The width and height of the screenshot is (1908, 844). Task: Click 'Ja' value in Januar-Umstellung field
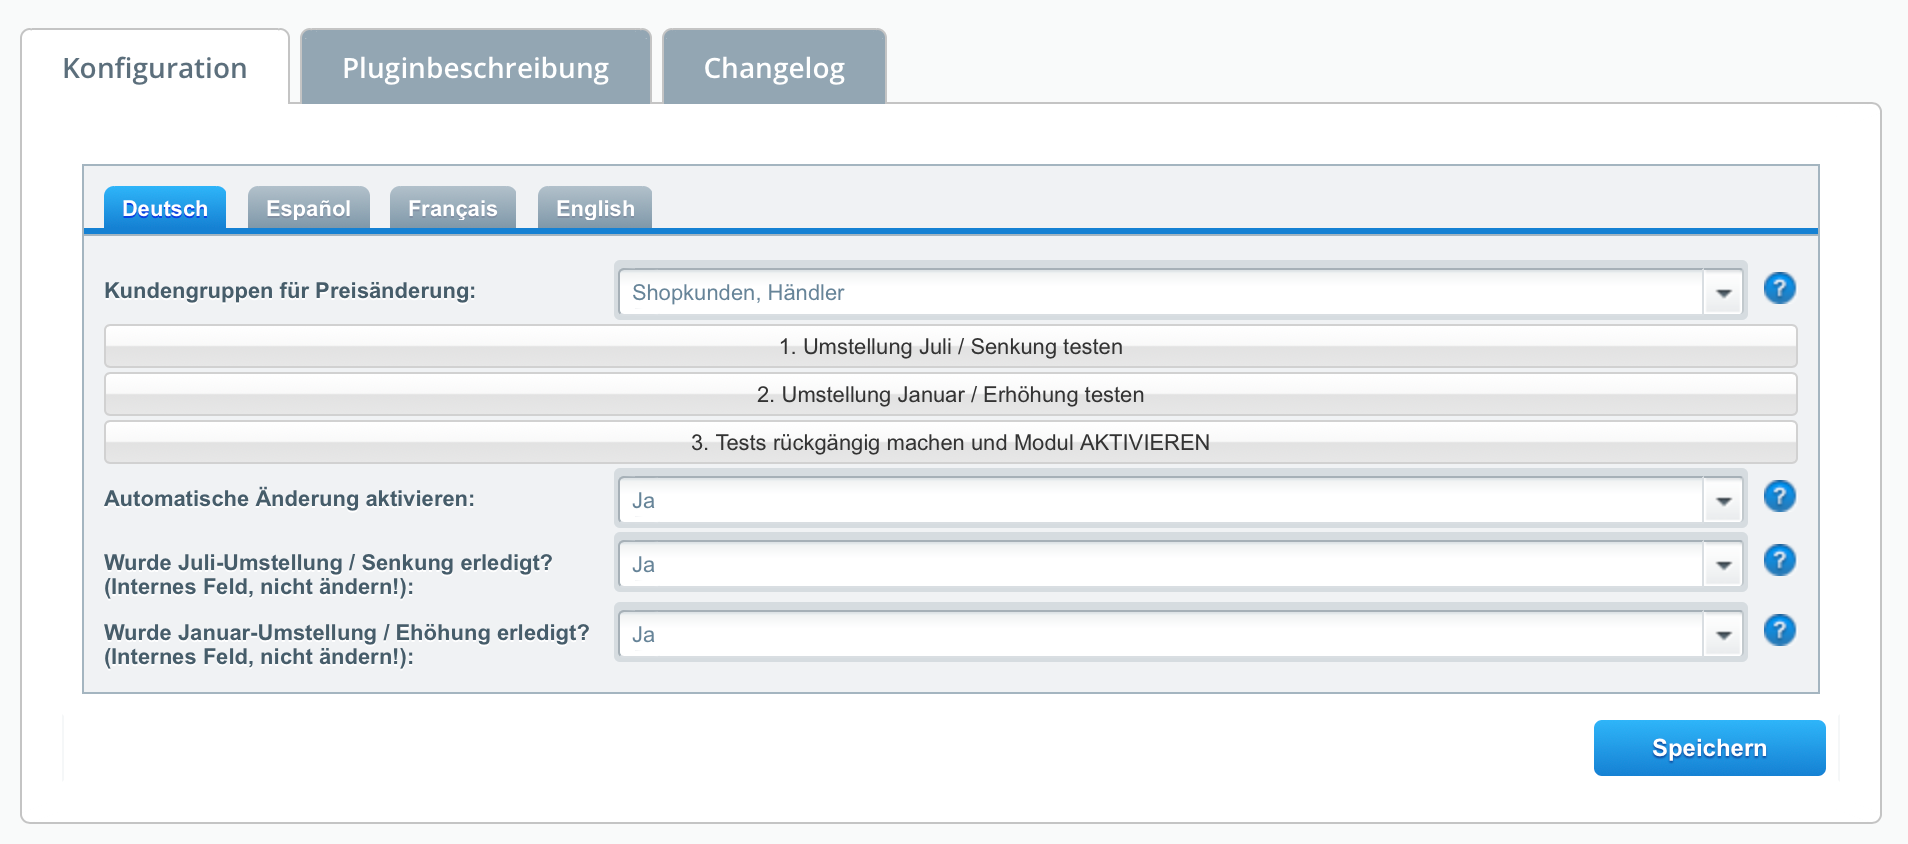coord(1161,635)
